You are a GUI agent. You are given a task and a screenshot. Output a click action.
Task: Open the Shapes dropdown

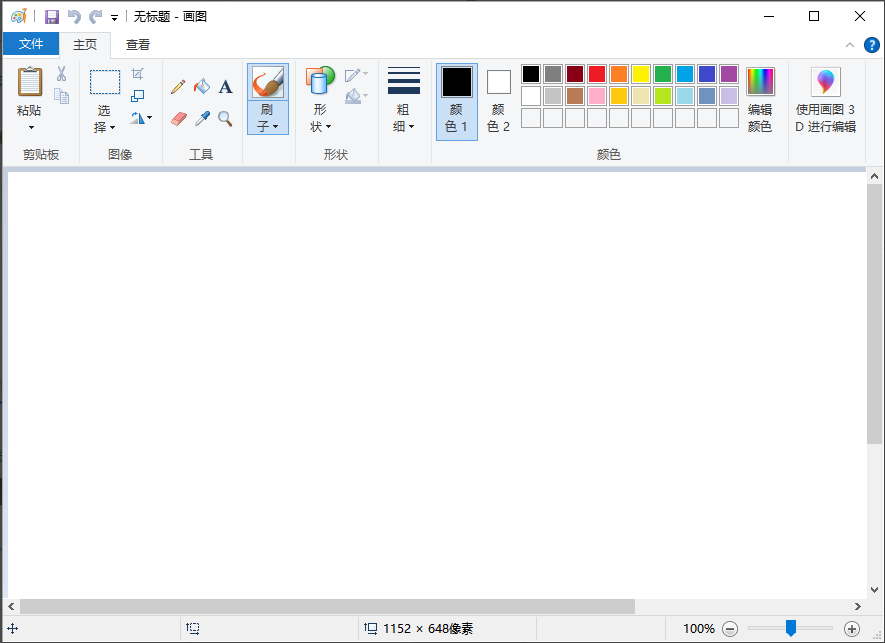[319, 126]
